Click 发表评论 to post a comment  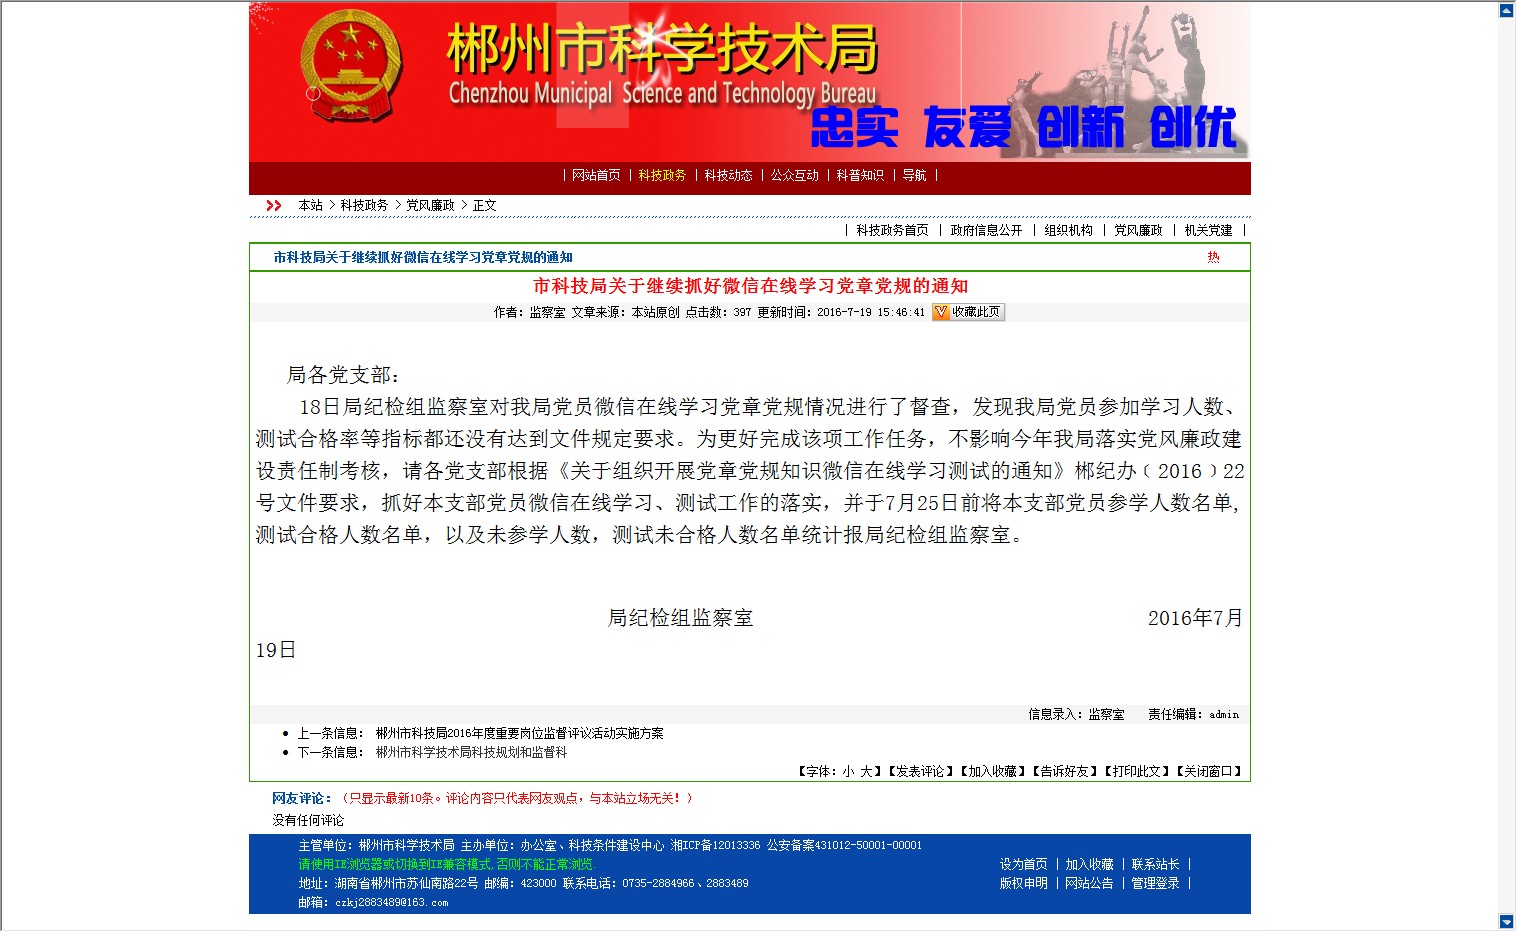tap(920, 771)
